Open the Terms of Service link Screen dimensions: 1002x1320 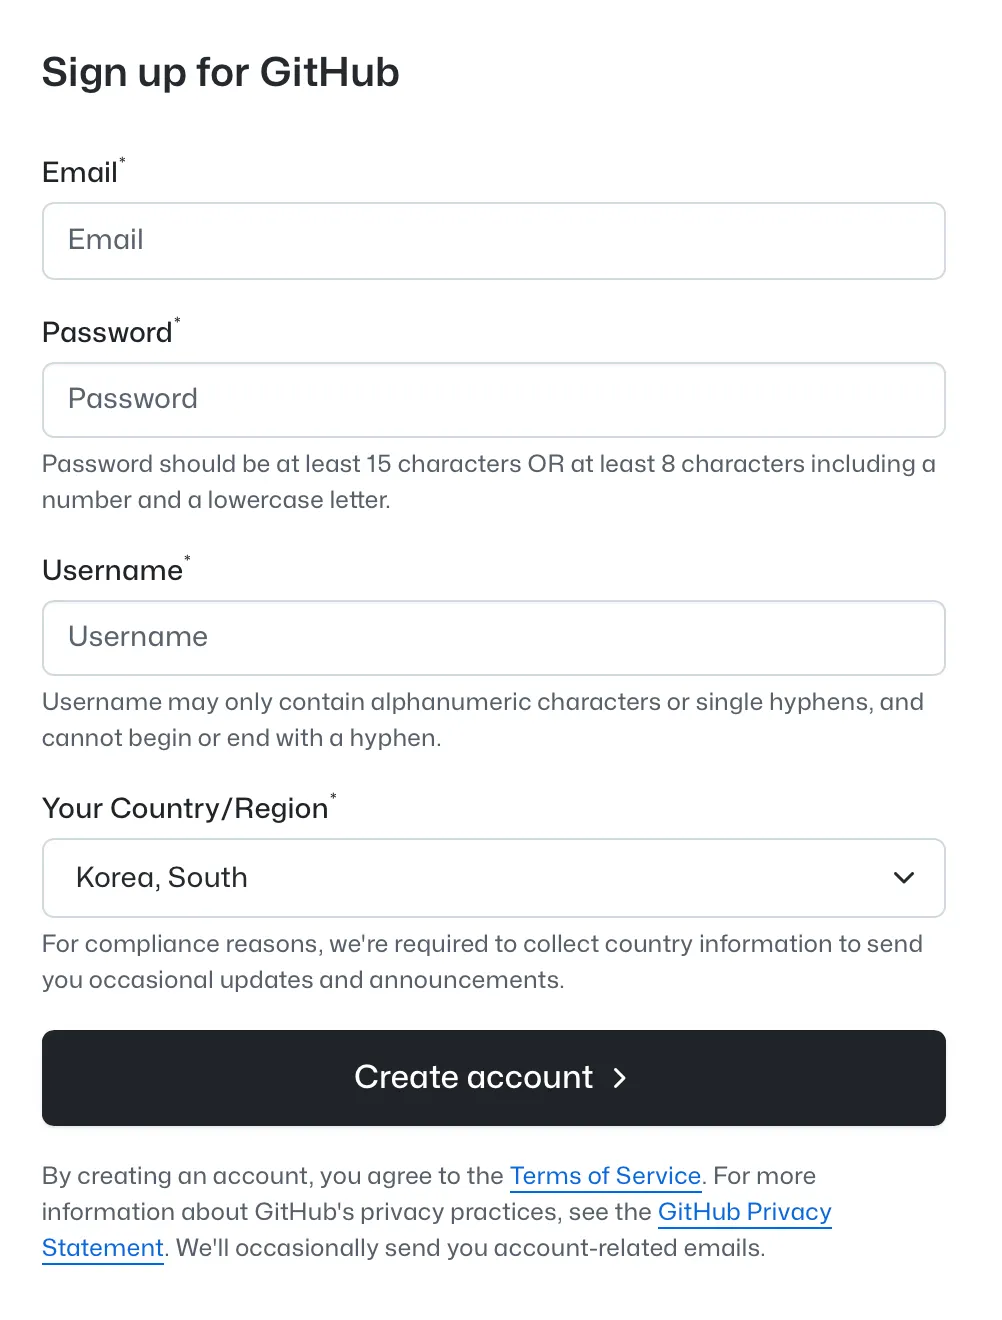[x=605, y=1176]
